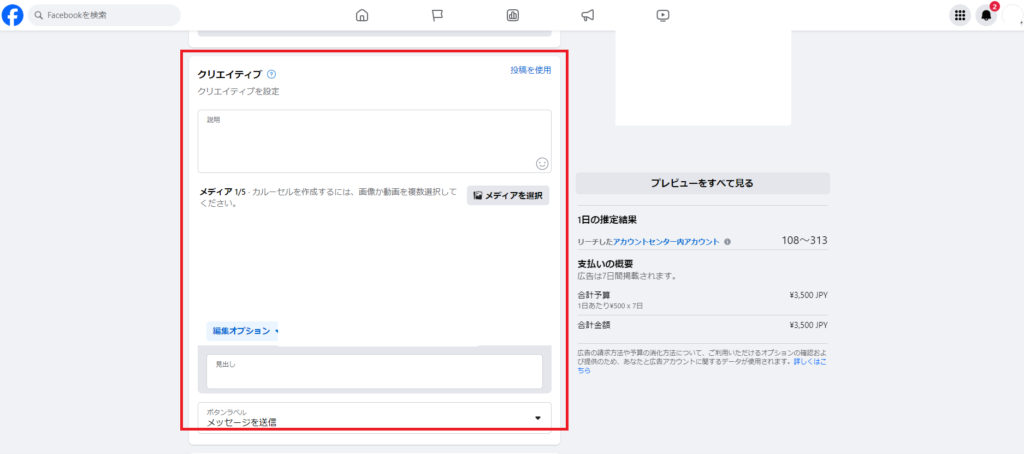This screenshot has height=454, width=1024.
Task: Open the video play icon in the top navigation
Action: click(663, 15)
